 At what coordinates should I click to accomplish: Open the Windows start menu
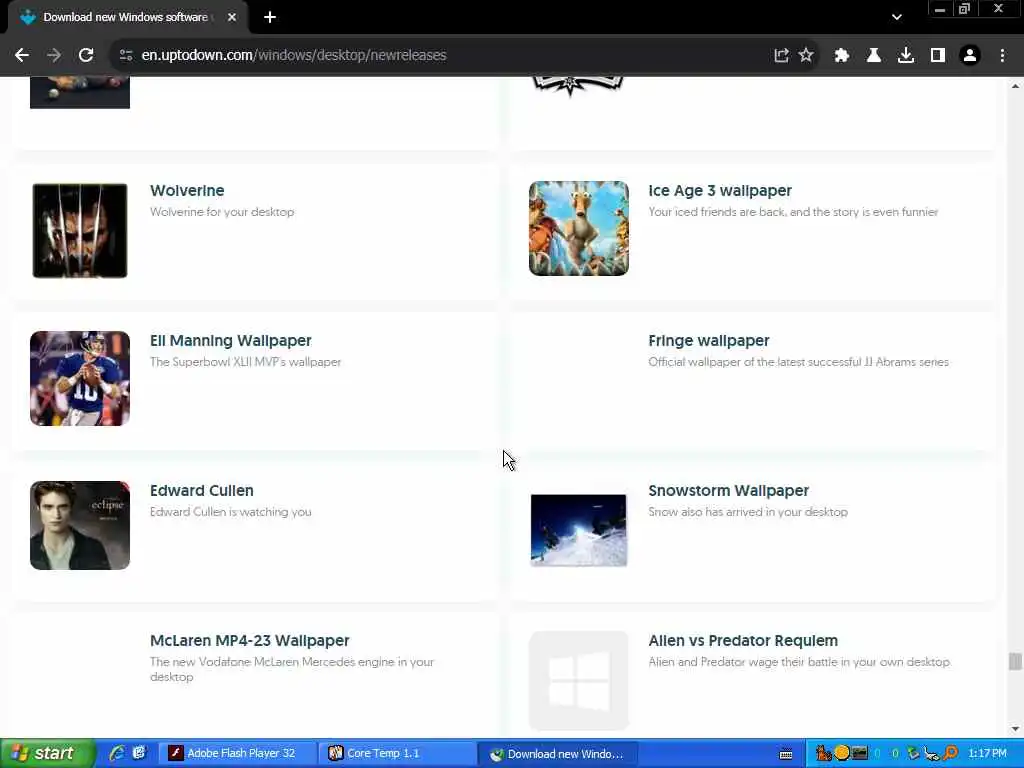pyautogui.click(x=48, y=754)
